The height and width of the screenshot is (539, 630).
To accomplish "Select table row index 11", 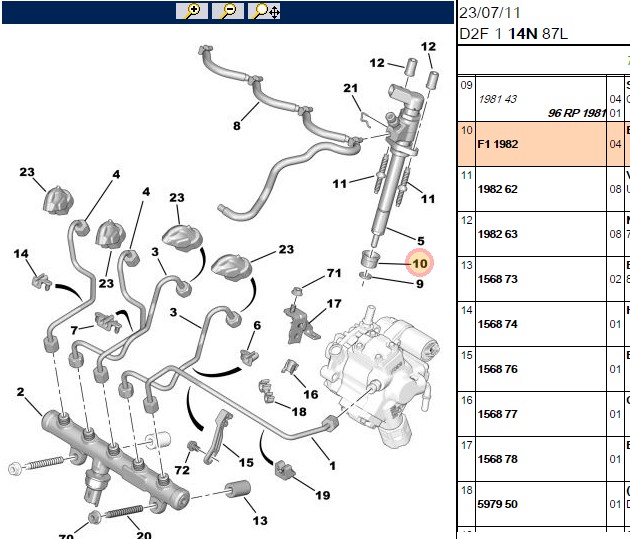I will coord(466,176).
